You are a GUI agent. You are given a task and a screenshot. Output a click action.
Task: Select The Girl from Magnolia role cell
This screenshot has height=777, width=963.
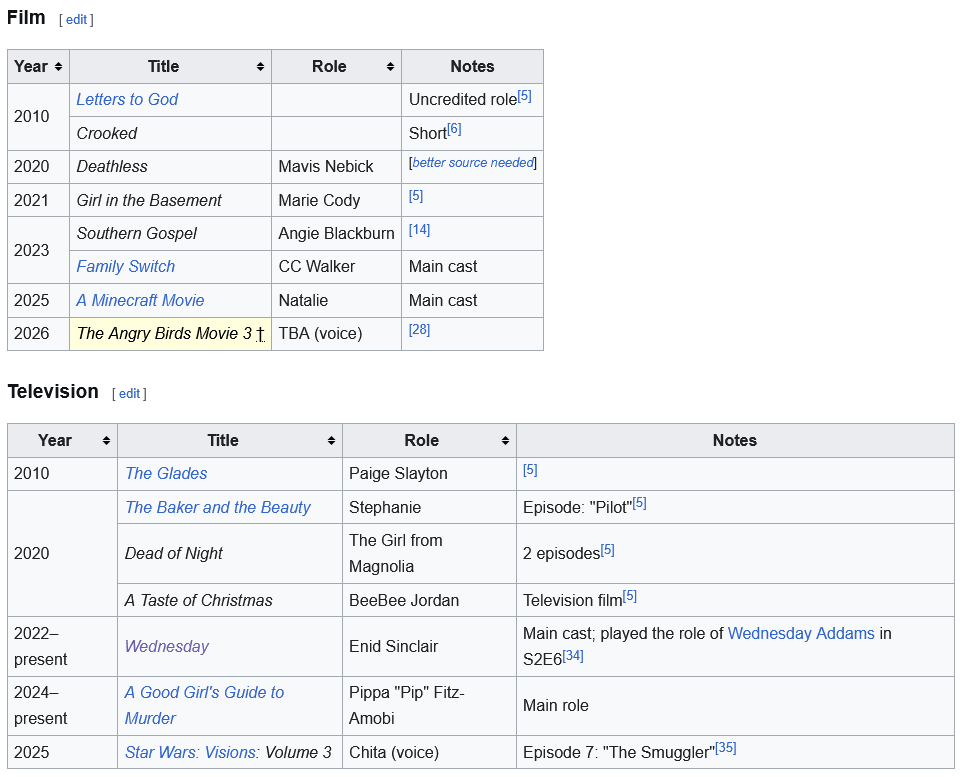[429, 553]
